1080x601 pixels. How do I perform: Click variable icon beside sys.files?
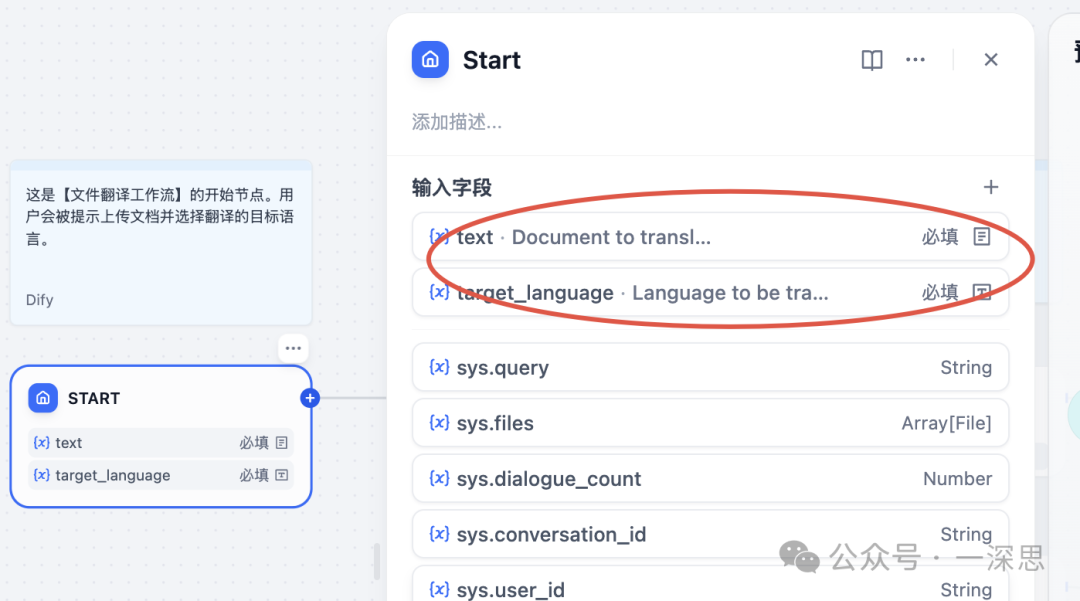coord(439,423)
